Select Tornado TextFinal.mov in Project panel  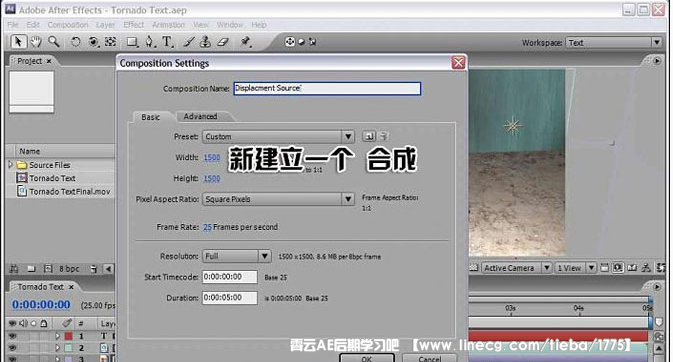click(70, 192)
